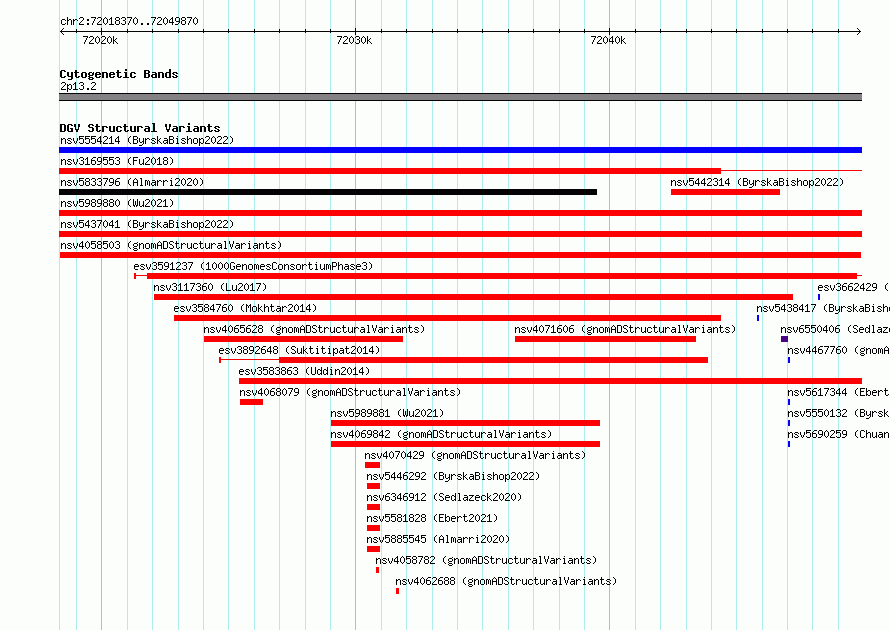The image size is (890, 630).
Task: Select nsv4071606 (gnomADStructuralVariants) label
Action: pos(625,329)
